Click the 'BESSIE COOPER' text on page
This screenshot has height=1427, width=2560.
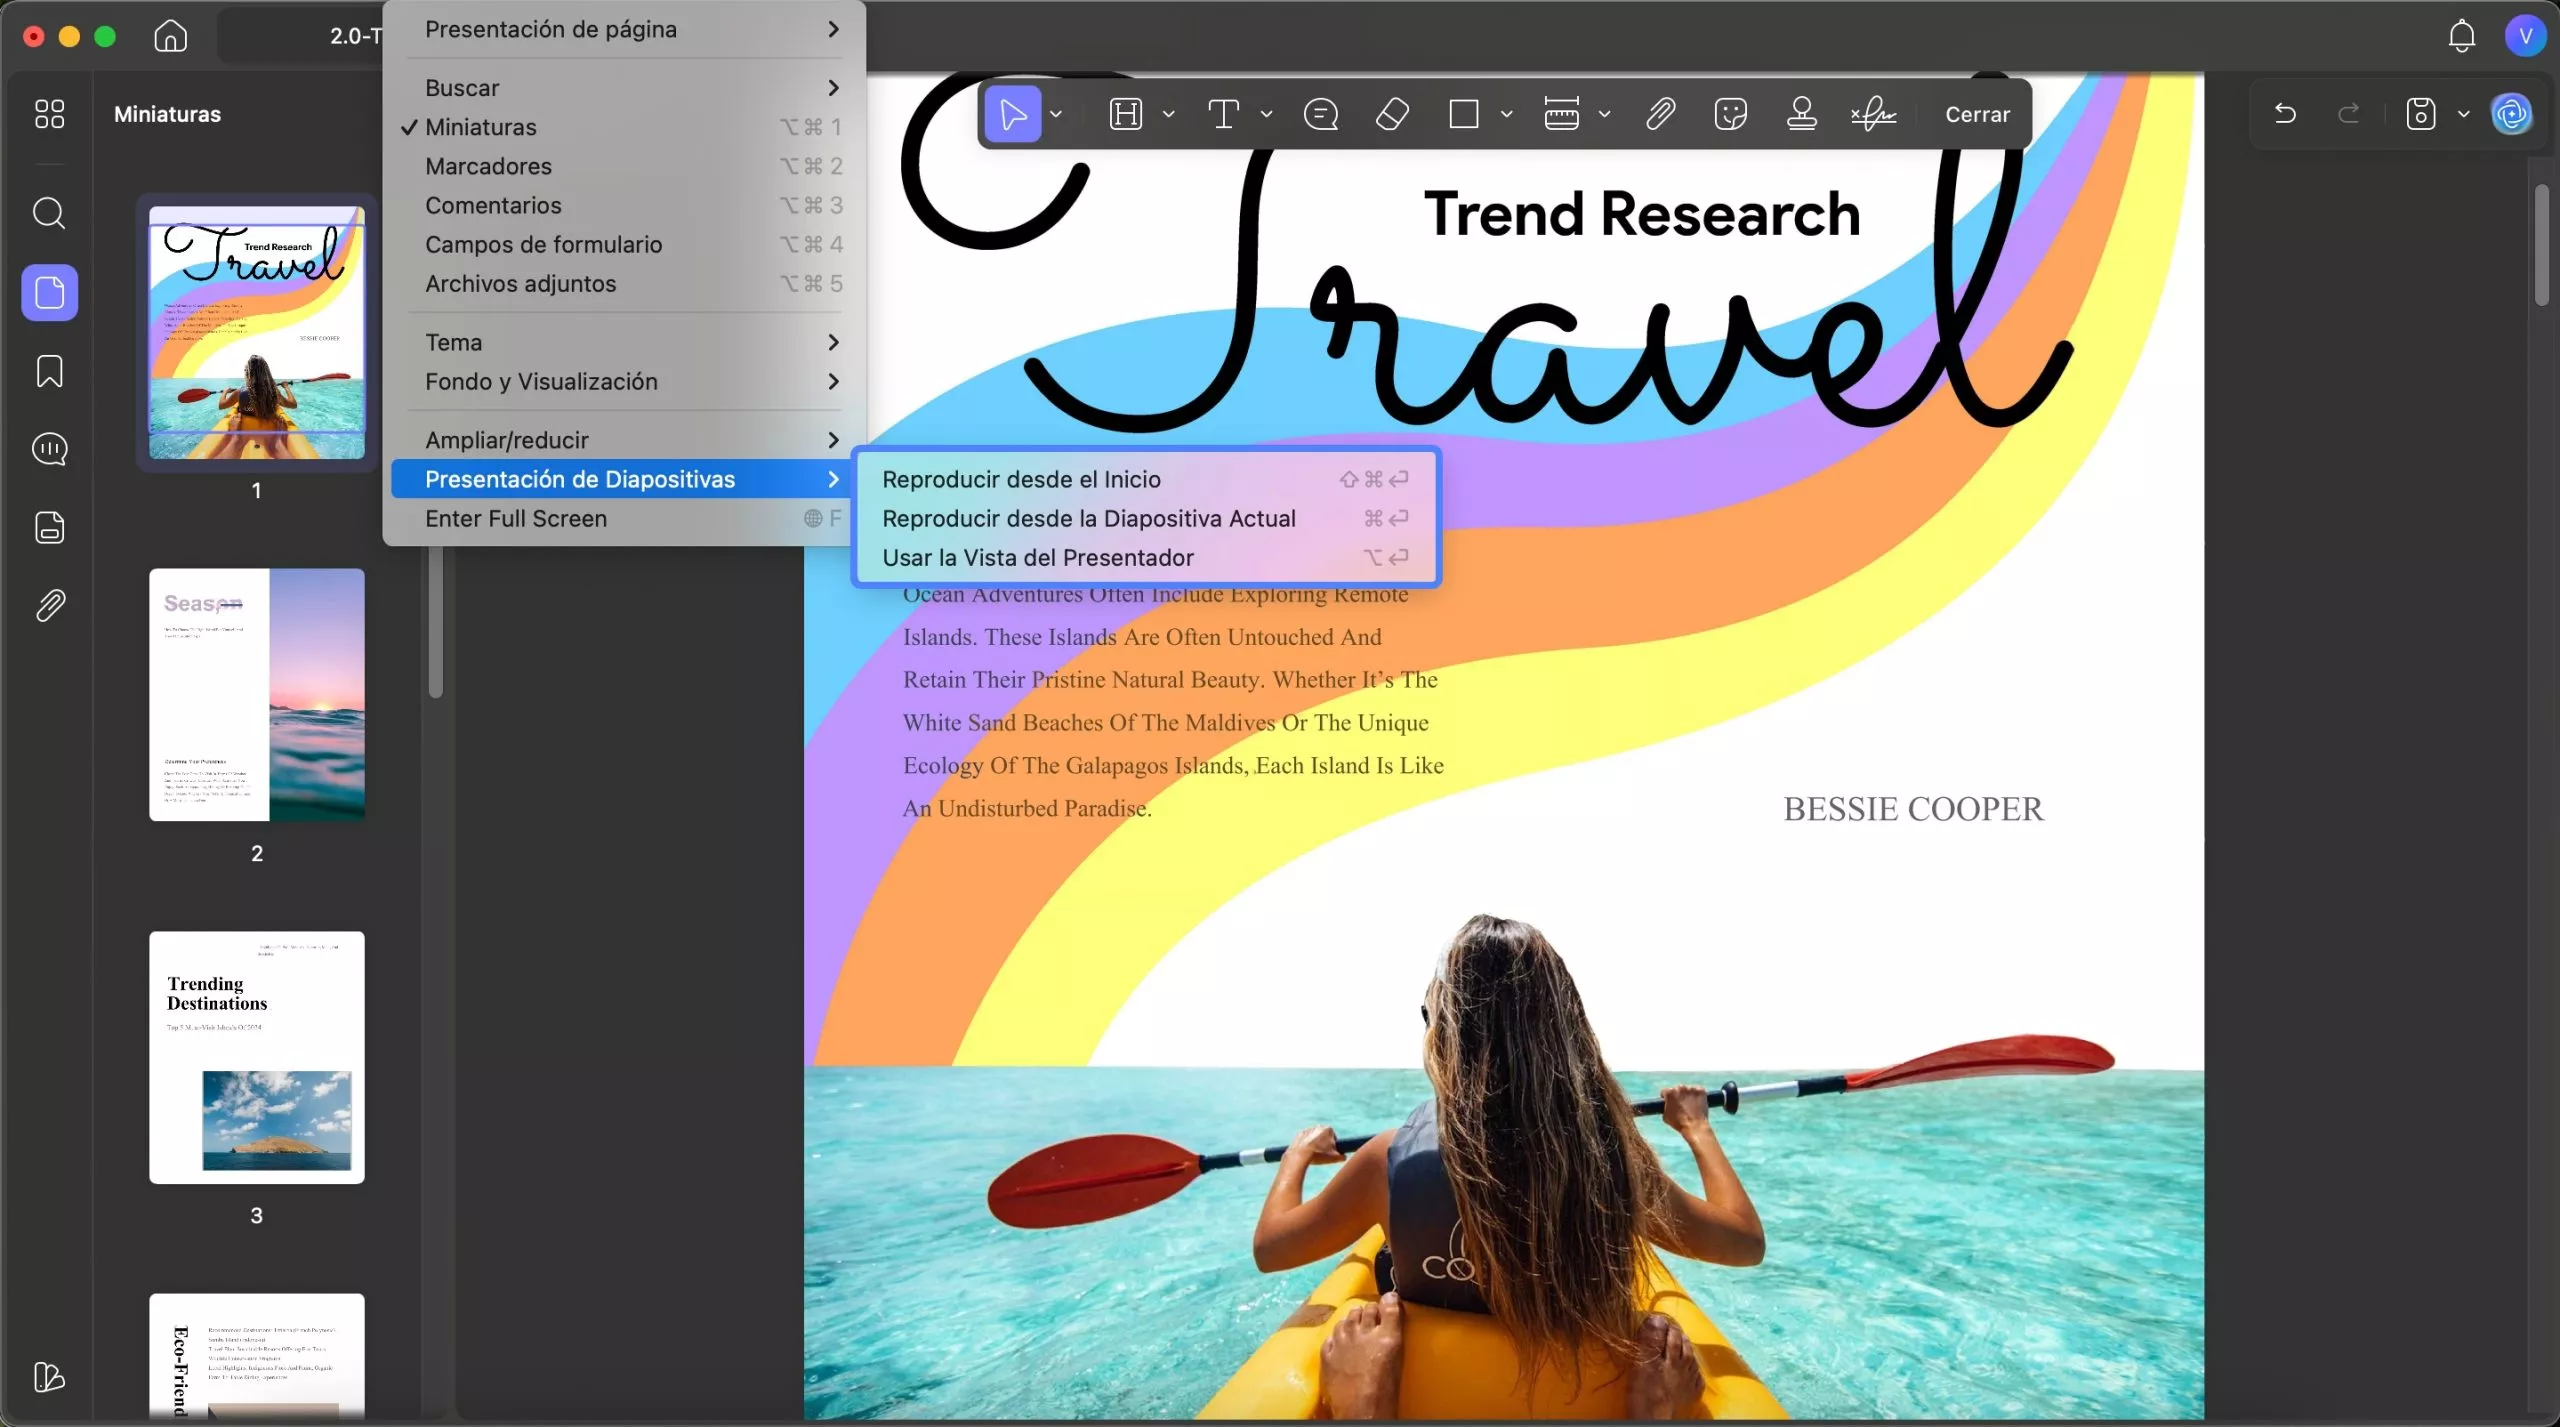[1913, 809]
